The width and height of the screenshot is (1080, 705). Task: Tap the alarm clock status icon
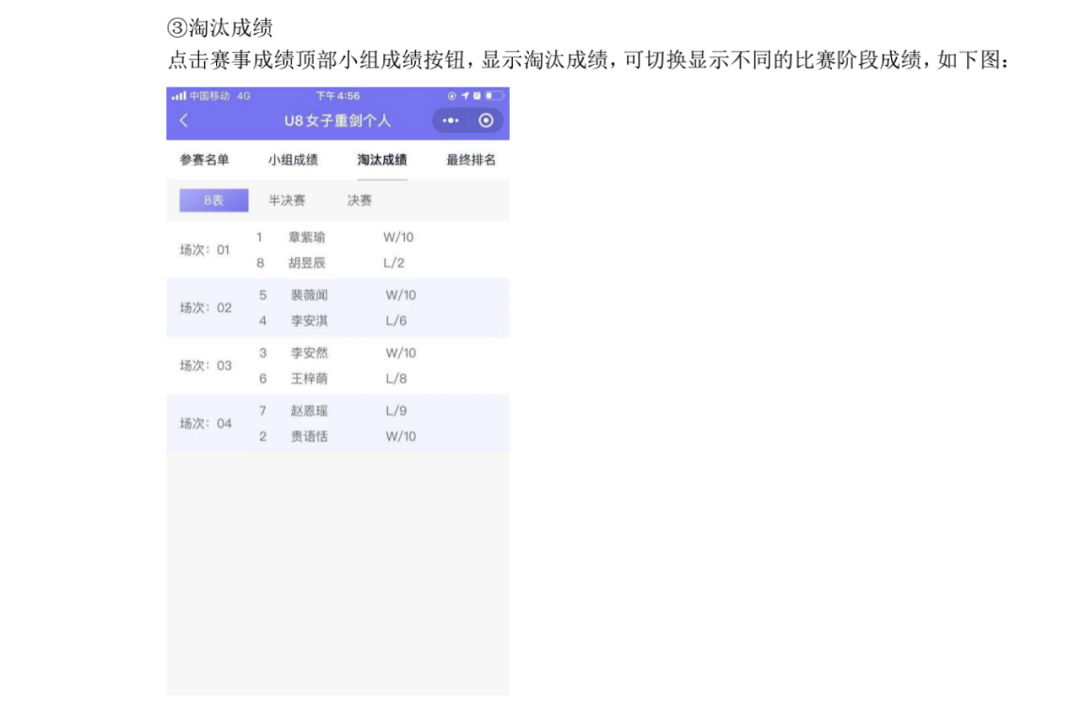477,96
